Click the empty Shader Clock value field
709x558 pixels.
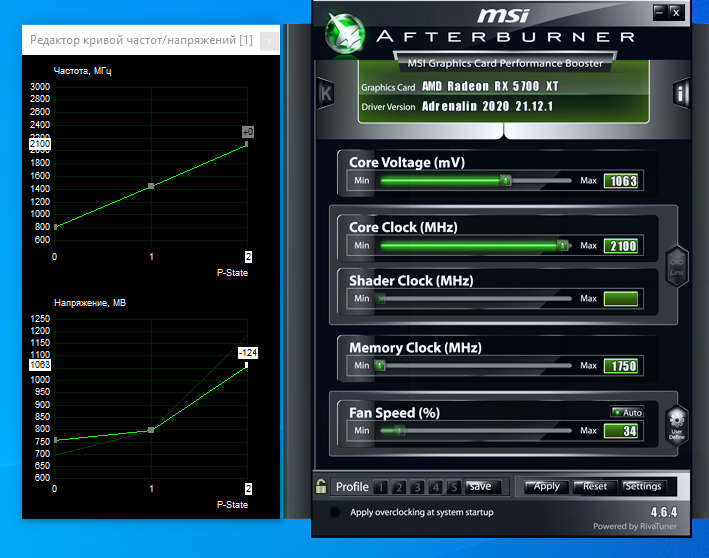point(621,299)
